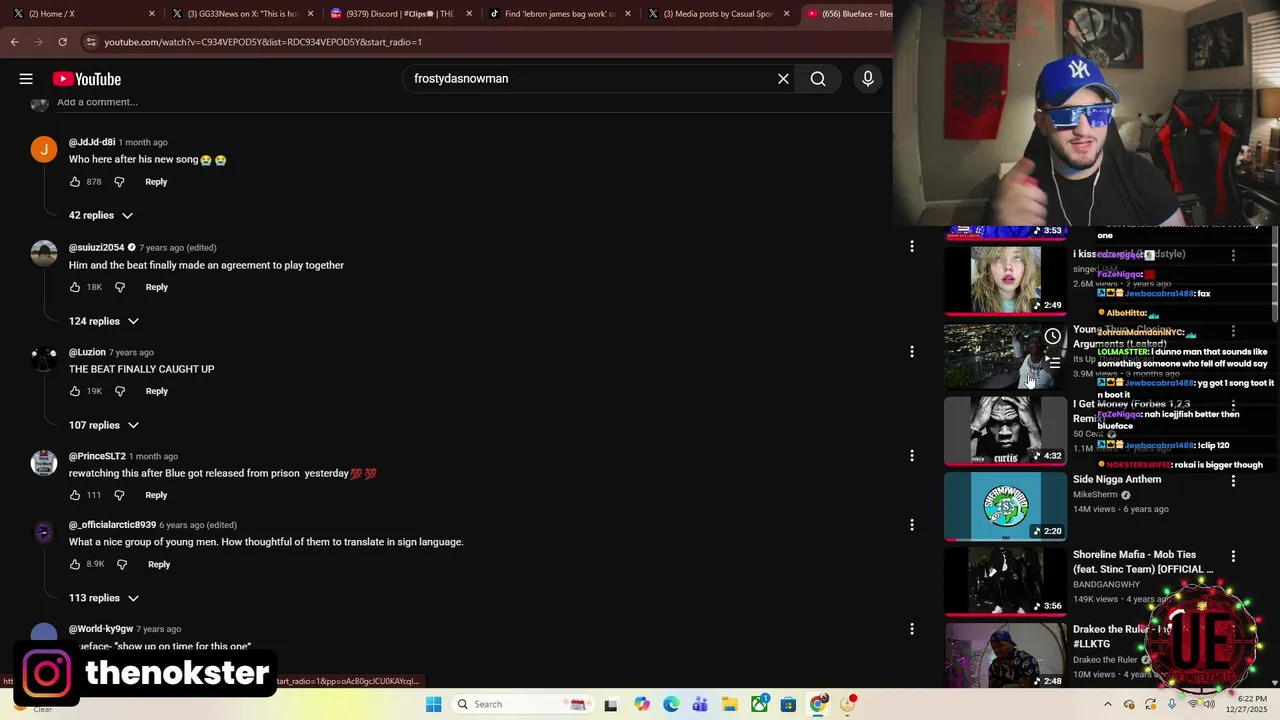
Task: Like the @JdJd-d8i comment
Action: [x=75, y=182]
